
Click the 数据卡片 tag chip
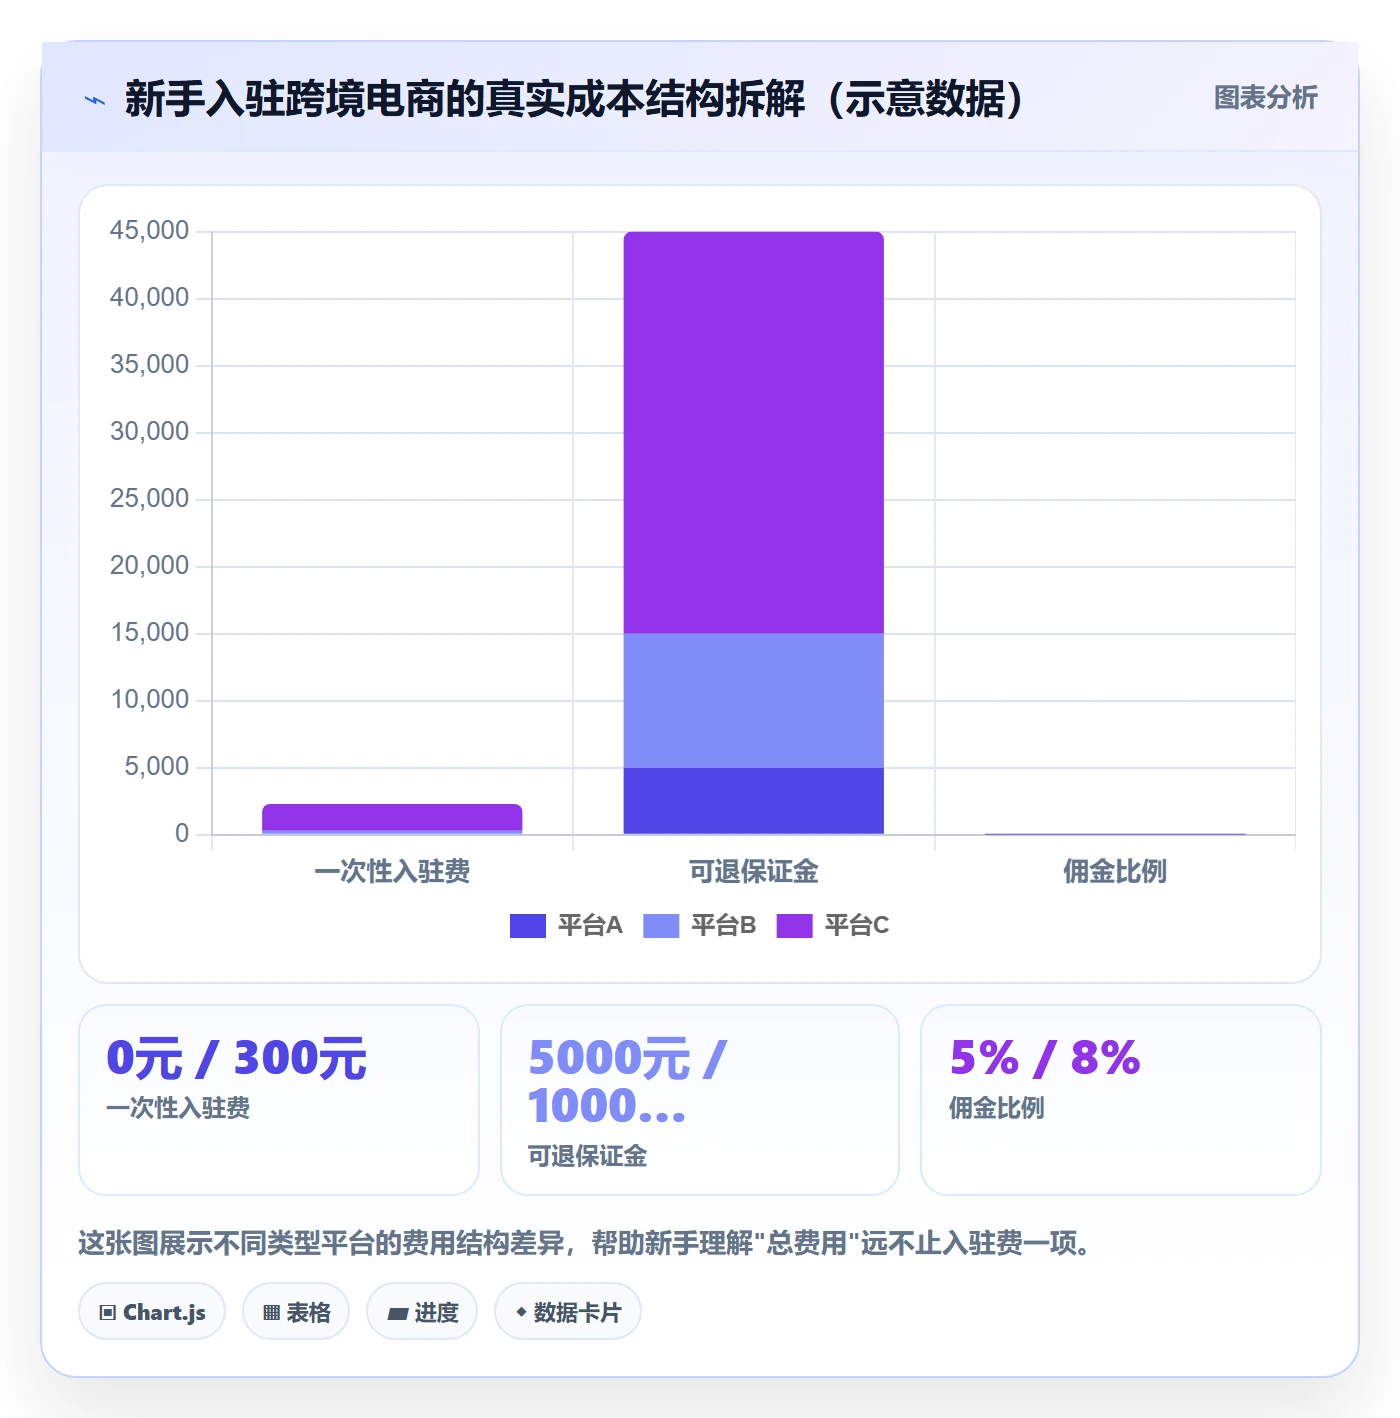[x=568, y=1312]
